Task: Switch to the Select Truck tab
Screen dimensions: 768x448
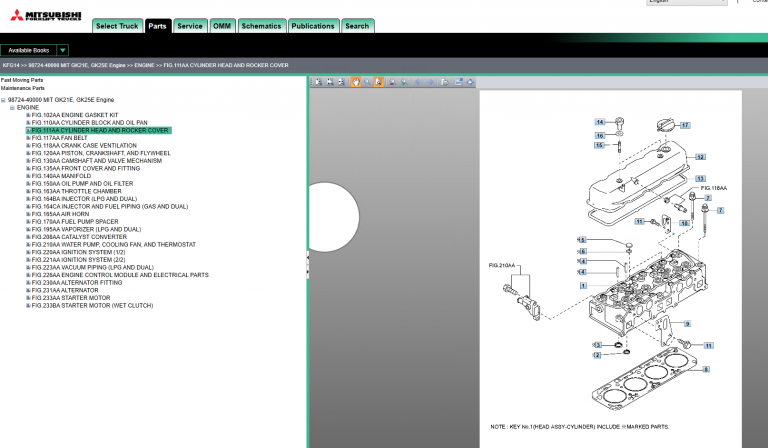Action: [x=117, y=26]
